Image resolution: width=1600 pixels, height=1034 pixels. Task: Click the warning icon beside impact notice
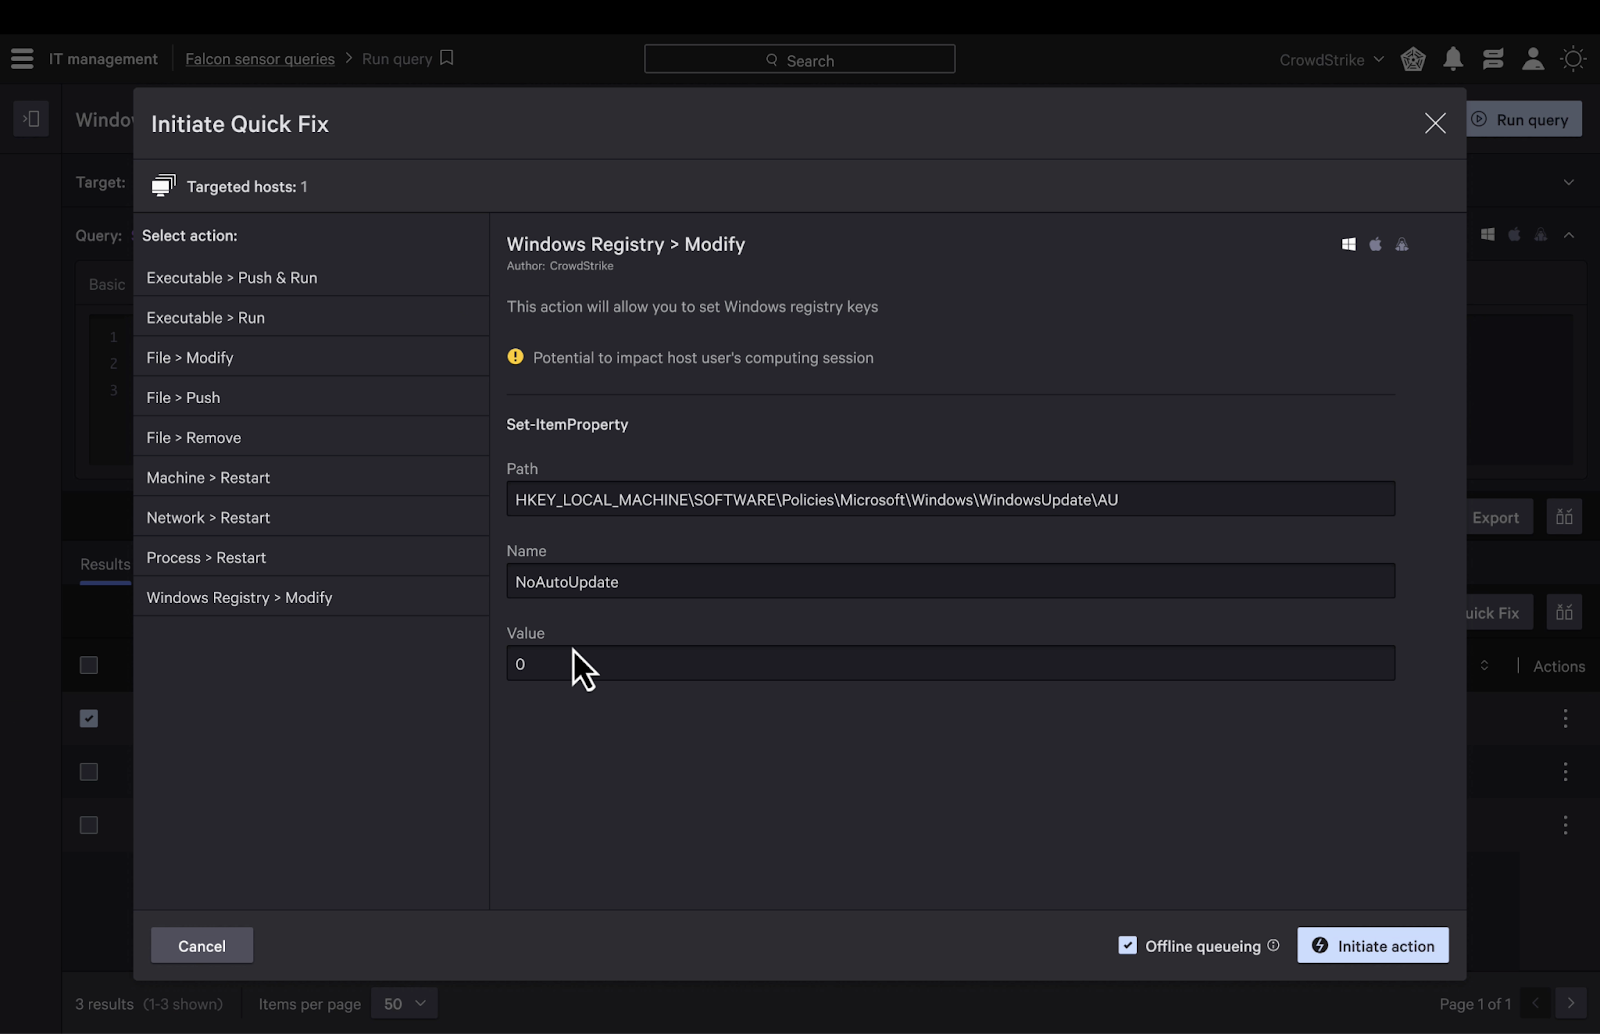[515, 357]
